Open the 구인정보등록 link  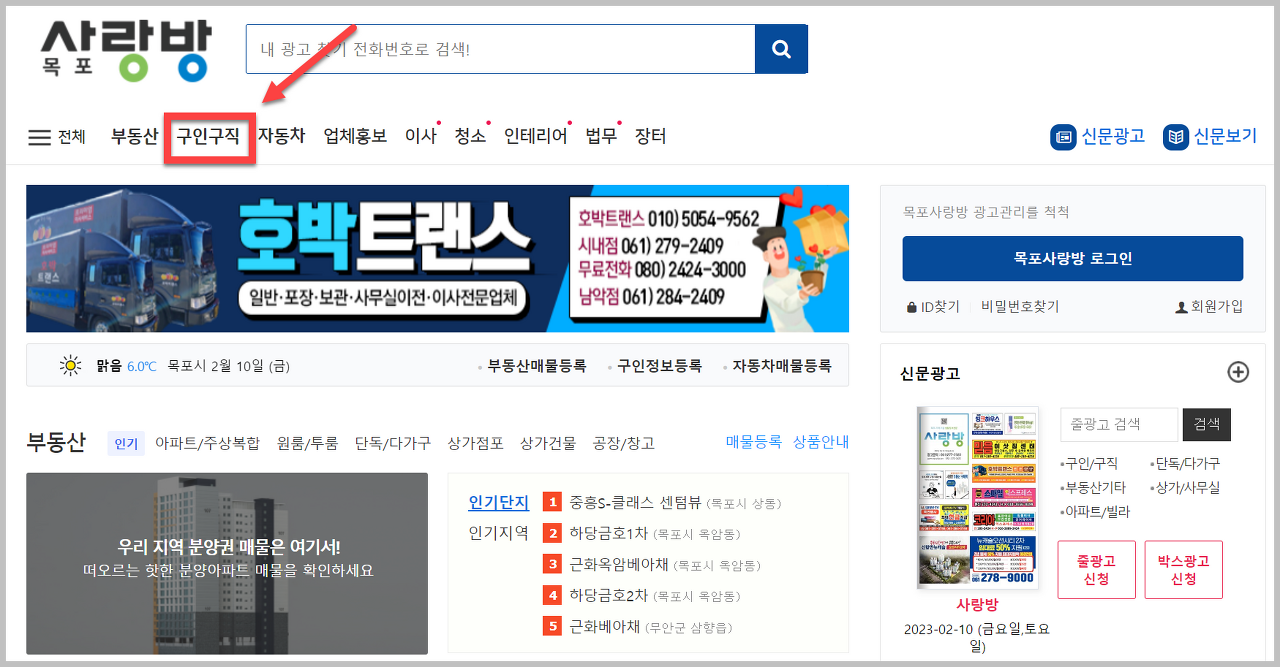point(659,366)
